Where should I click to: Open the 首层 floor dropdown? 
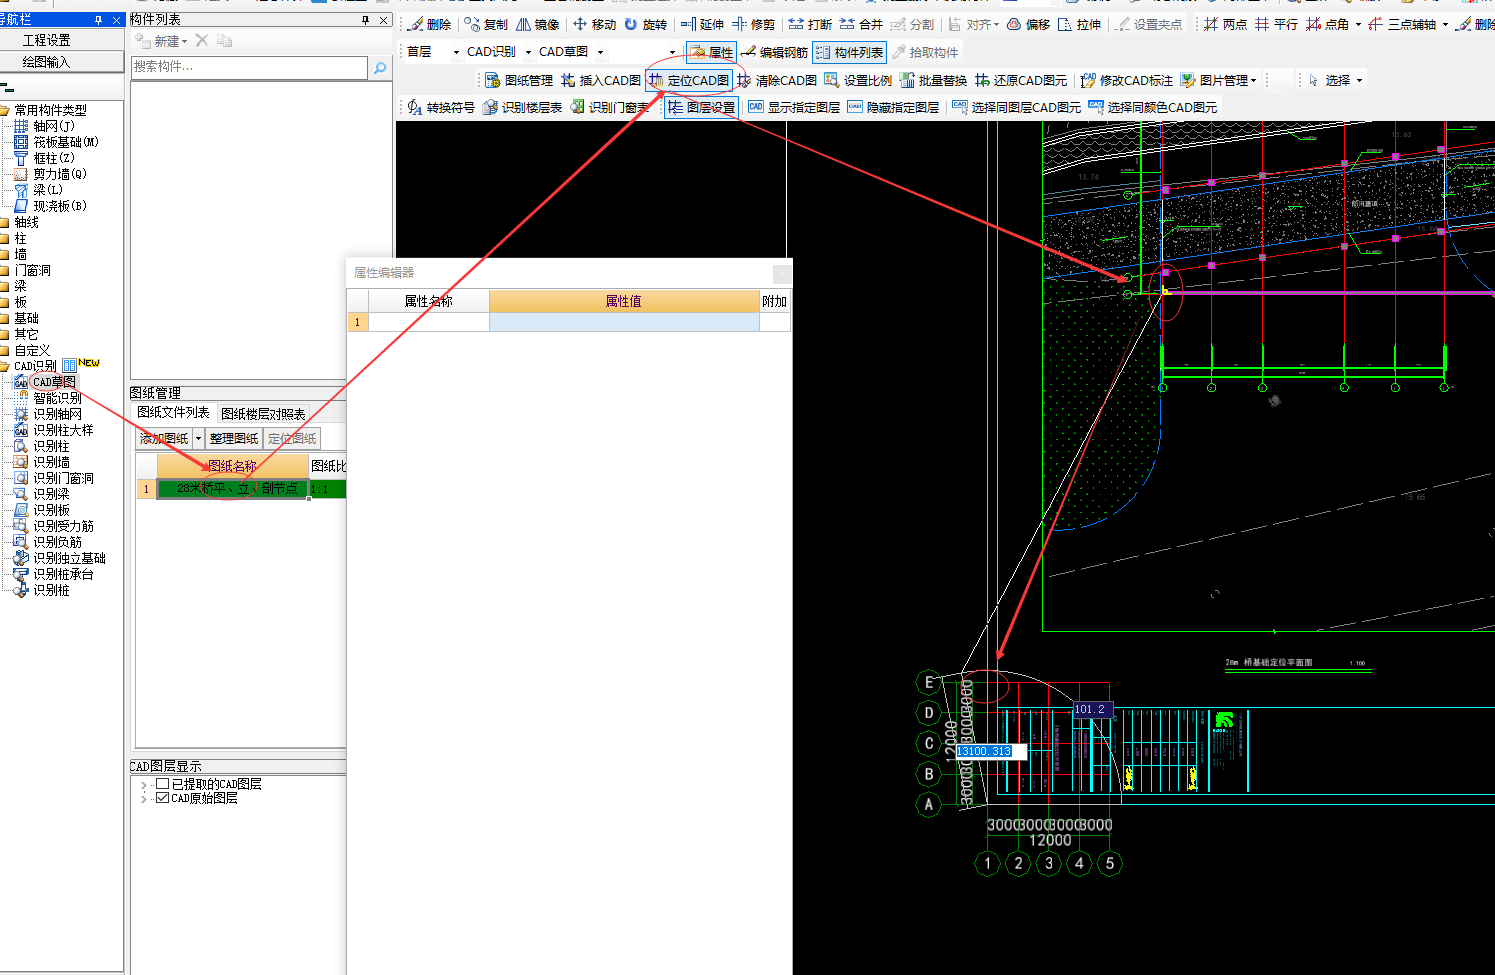pyautogui.click(x=456, y=52)
